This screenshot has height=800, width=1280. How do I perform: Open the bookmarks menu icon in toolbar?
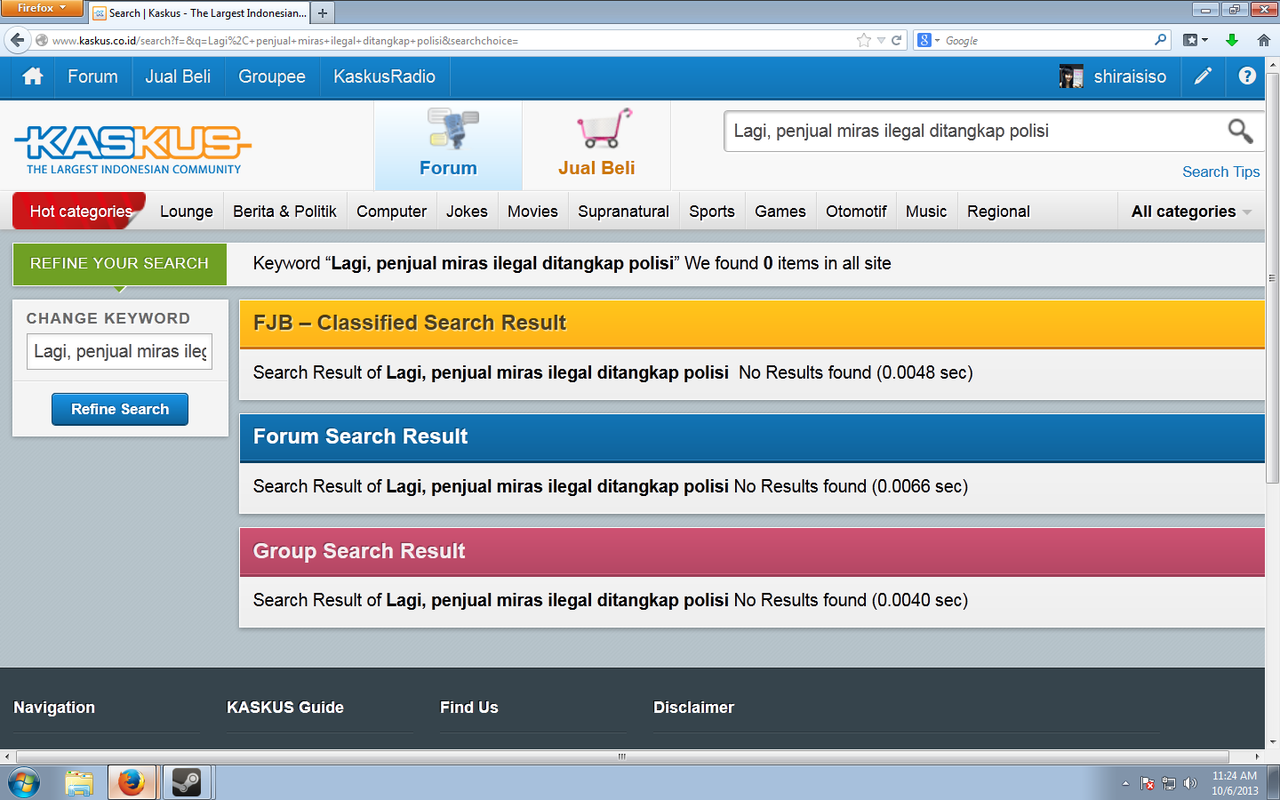coord(1195,40)
